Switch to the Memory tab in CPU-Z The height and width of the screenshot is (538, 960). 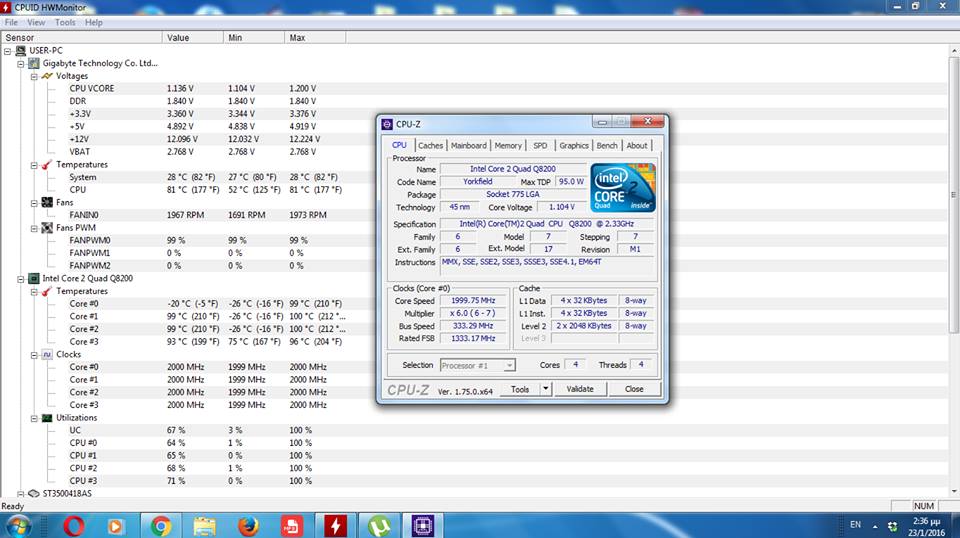[508, 145]
